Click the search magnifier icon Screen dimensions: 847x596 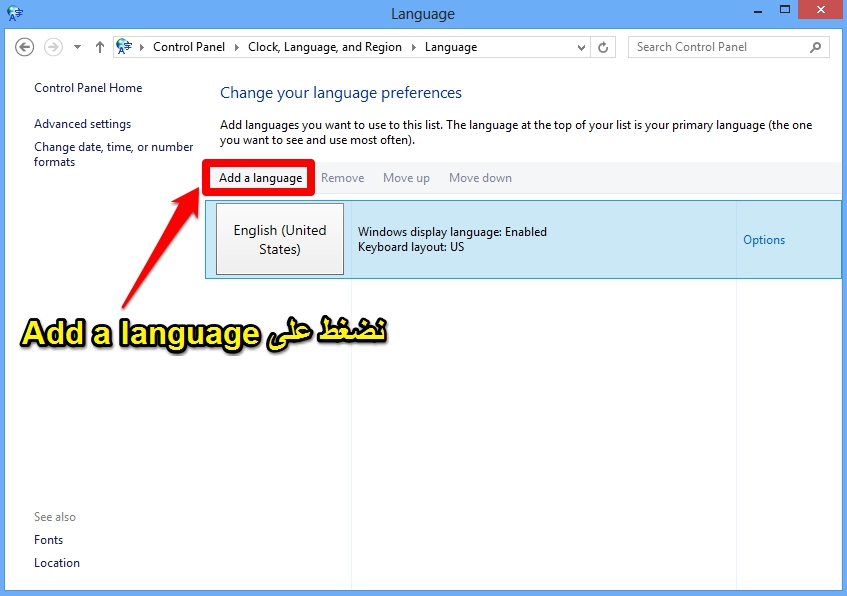tap(816, 47)
